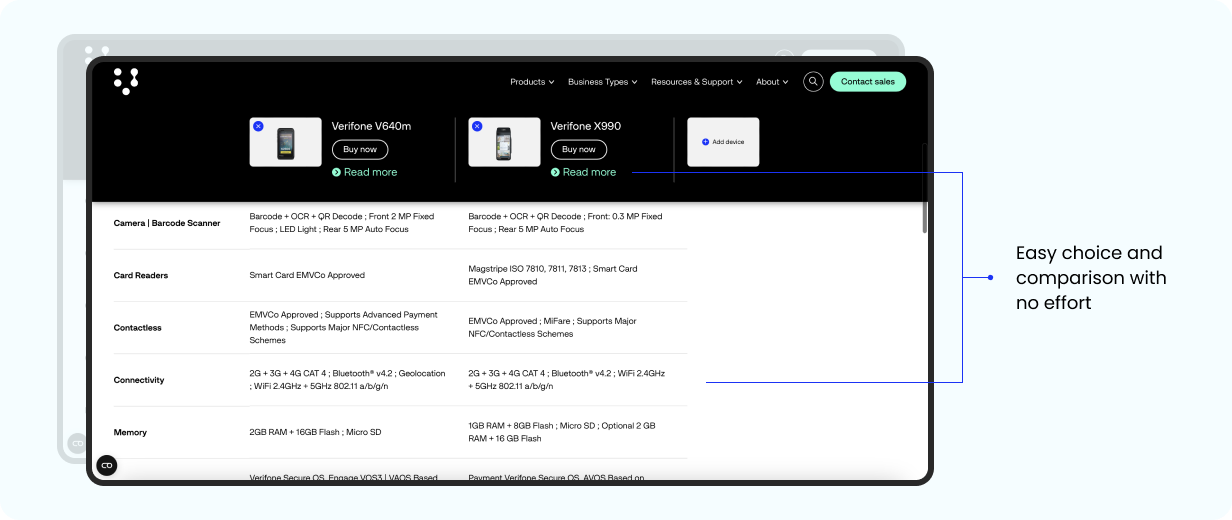Open Read more under Verifone V640m
Image resolution: width=1232 pixels, height=520 pixels.
pos(365,172)
